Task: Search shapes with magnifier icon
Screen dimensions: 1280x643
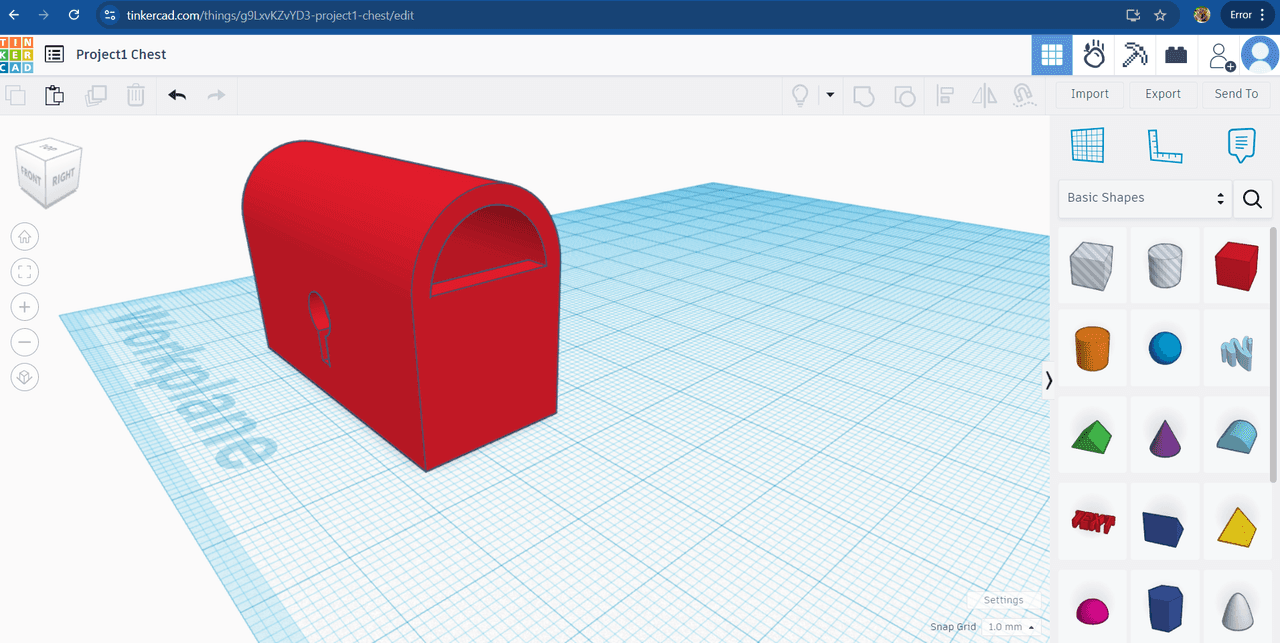Action: point(1252,198)
